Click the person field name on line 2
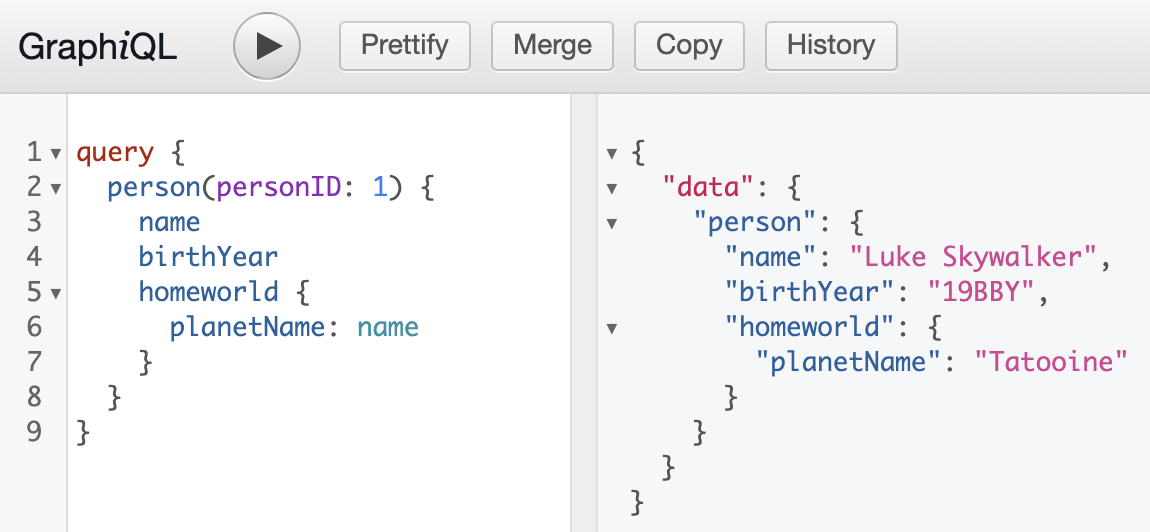 pos(154,189)
